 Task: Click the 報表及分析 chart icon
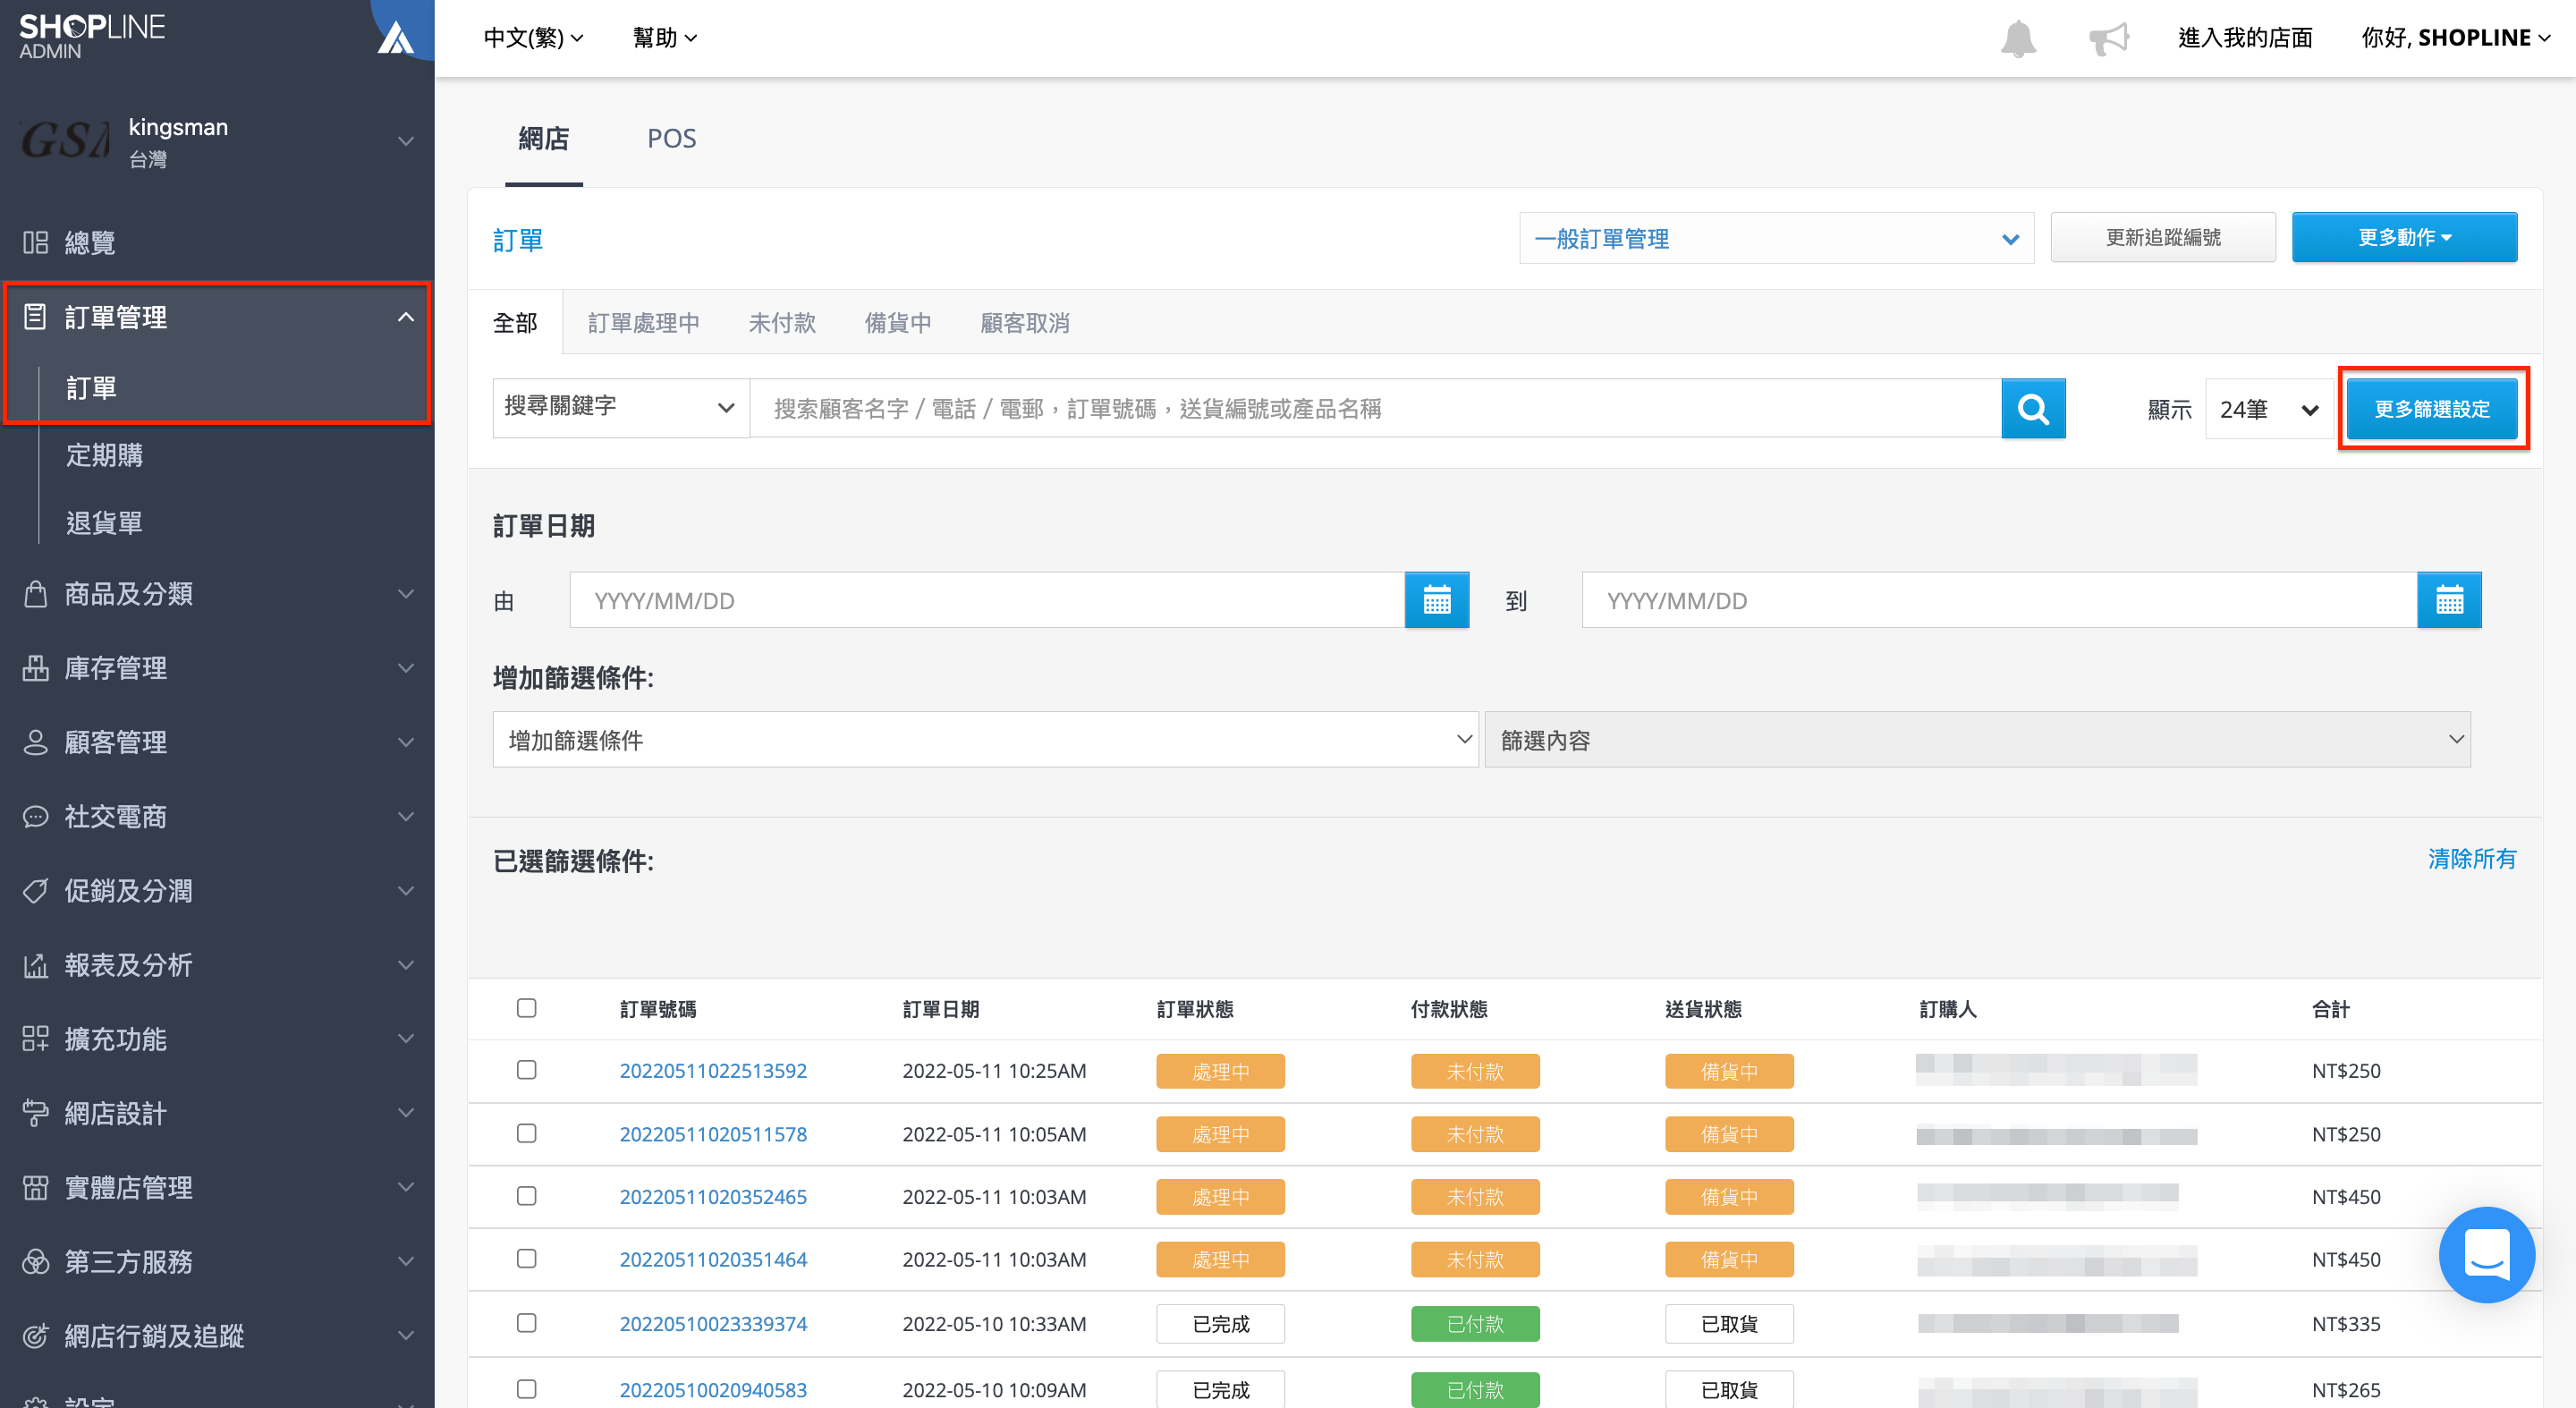click(35, 964)
